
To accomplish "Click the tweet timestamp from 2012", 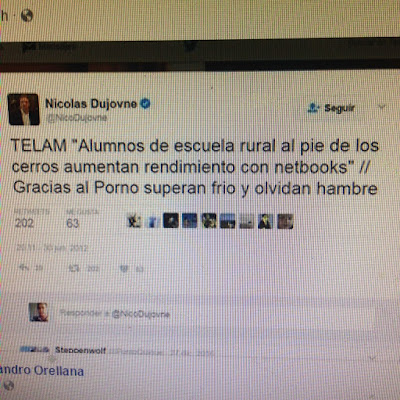I will pyautogui.click(x=52, y=248).
